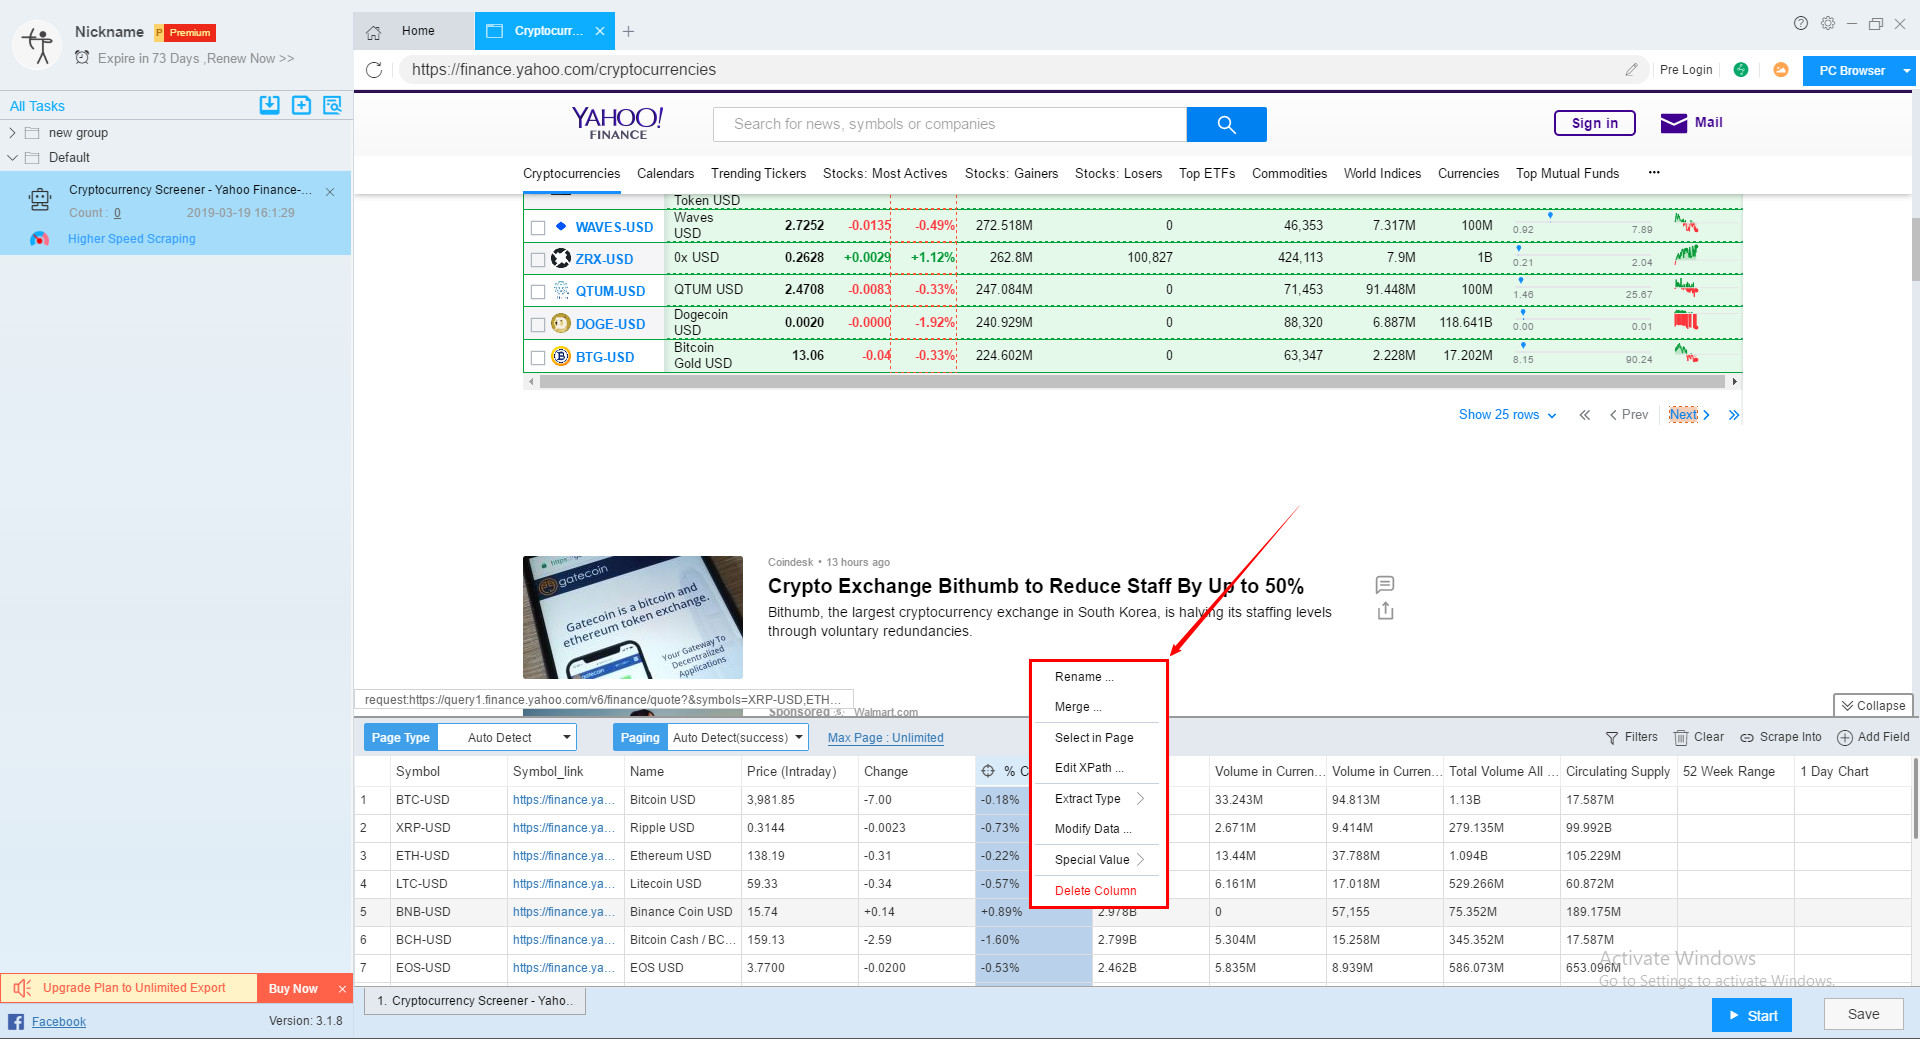This screenshot has height=1039, width=1920.
Task: Click the Next page link
Action: point(1688,415)
